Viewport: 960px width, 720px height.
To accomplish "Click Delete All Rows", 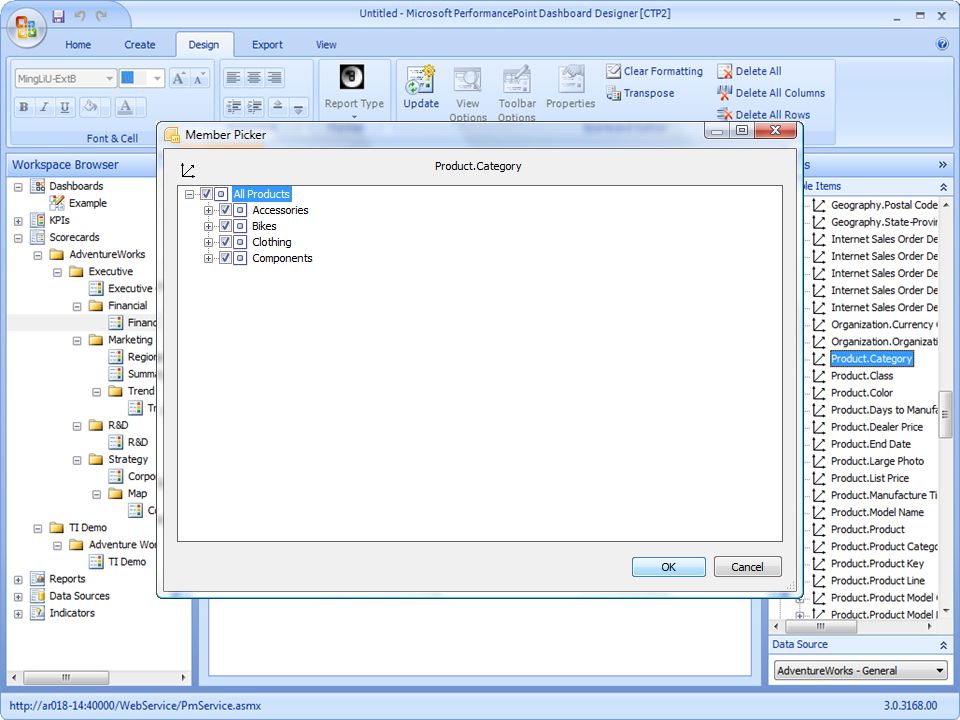I will coord(763,114).
